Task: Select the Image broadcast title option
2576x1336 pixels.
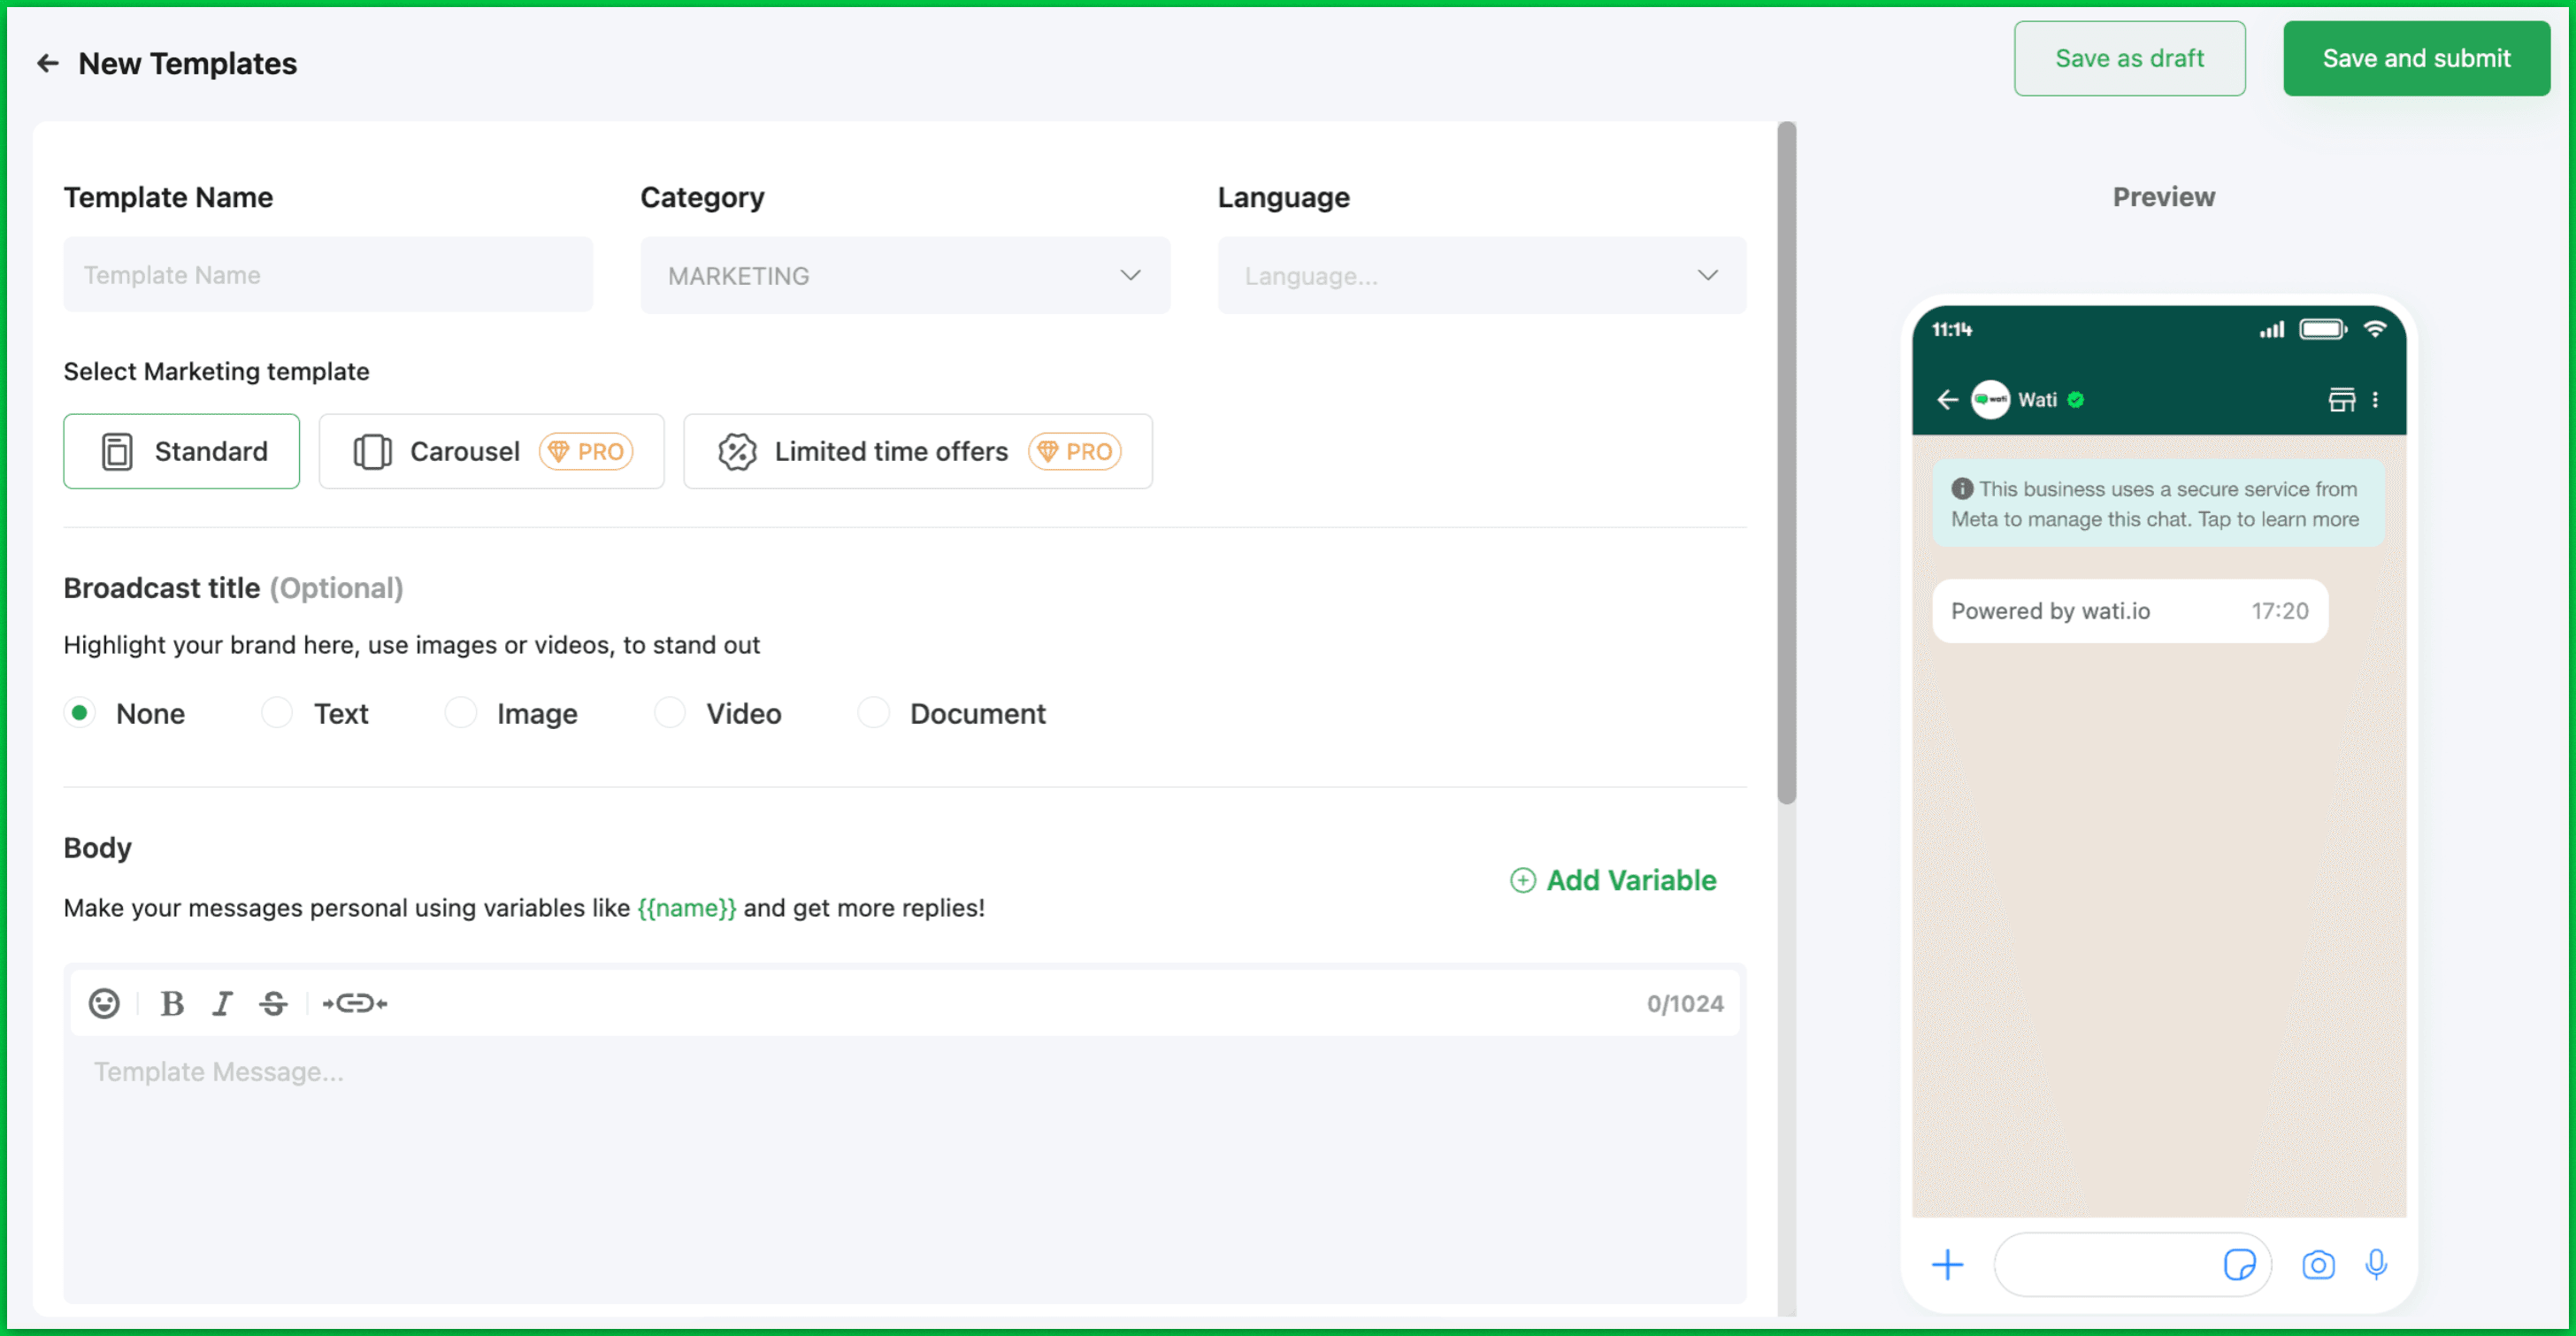Action: point(461,713)
